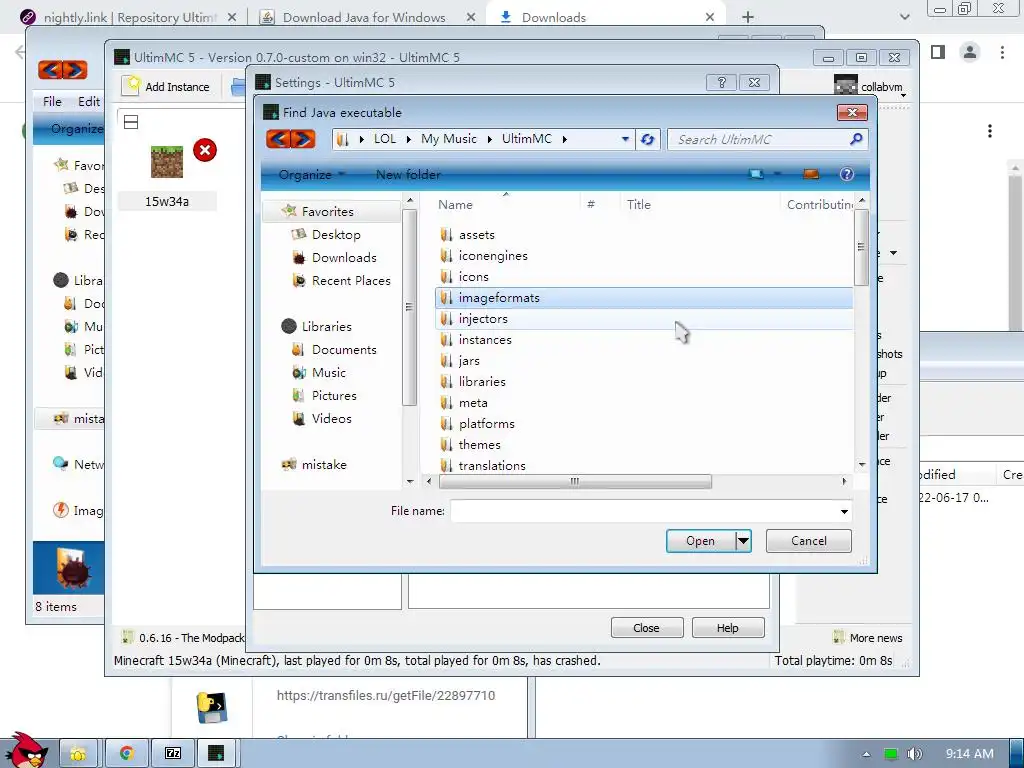The width and height of the screenshot is (1024, 768).
Task: Click the Open button's split dropdown arrow
Action: click(x=743, y=541)
